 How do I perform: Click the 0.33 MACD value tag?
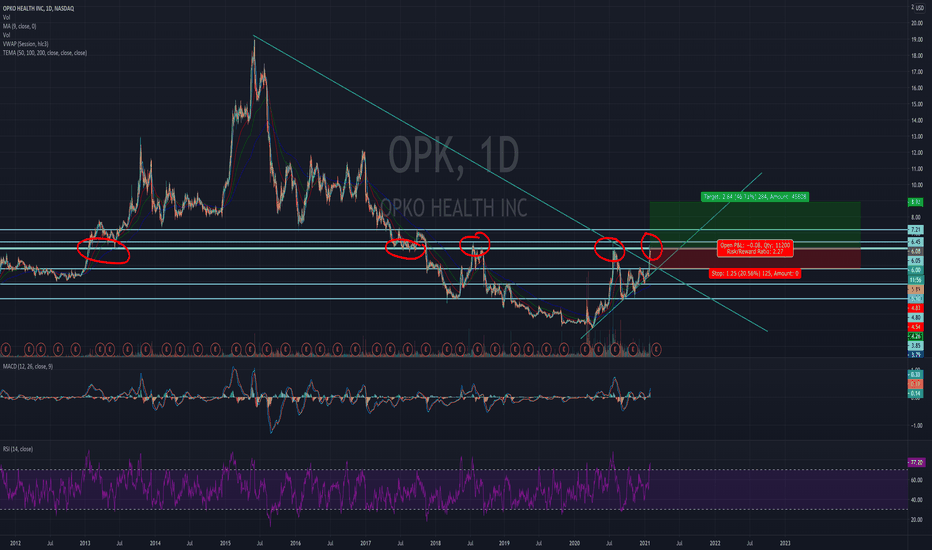click(x=915, y=375)
